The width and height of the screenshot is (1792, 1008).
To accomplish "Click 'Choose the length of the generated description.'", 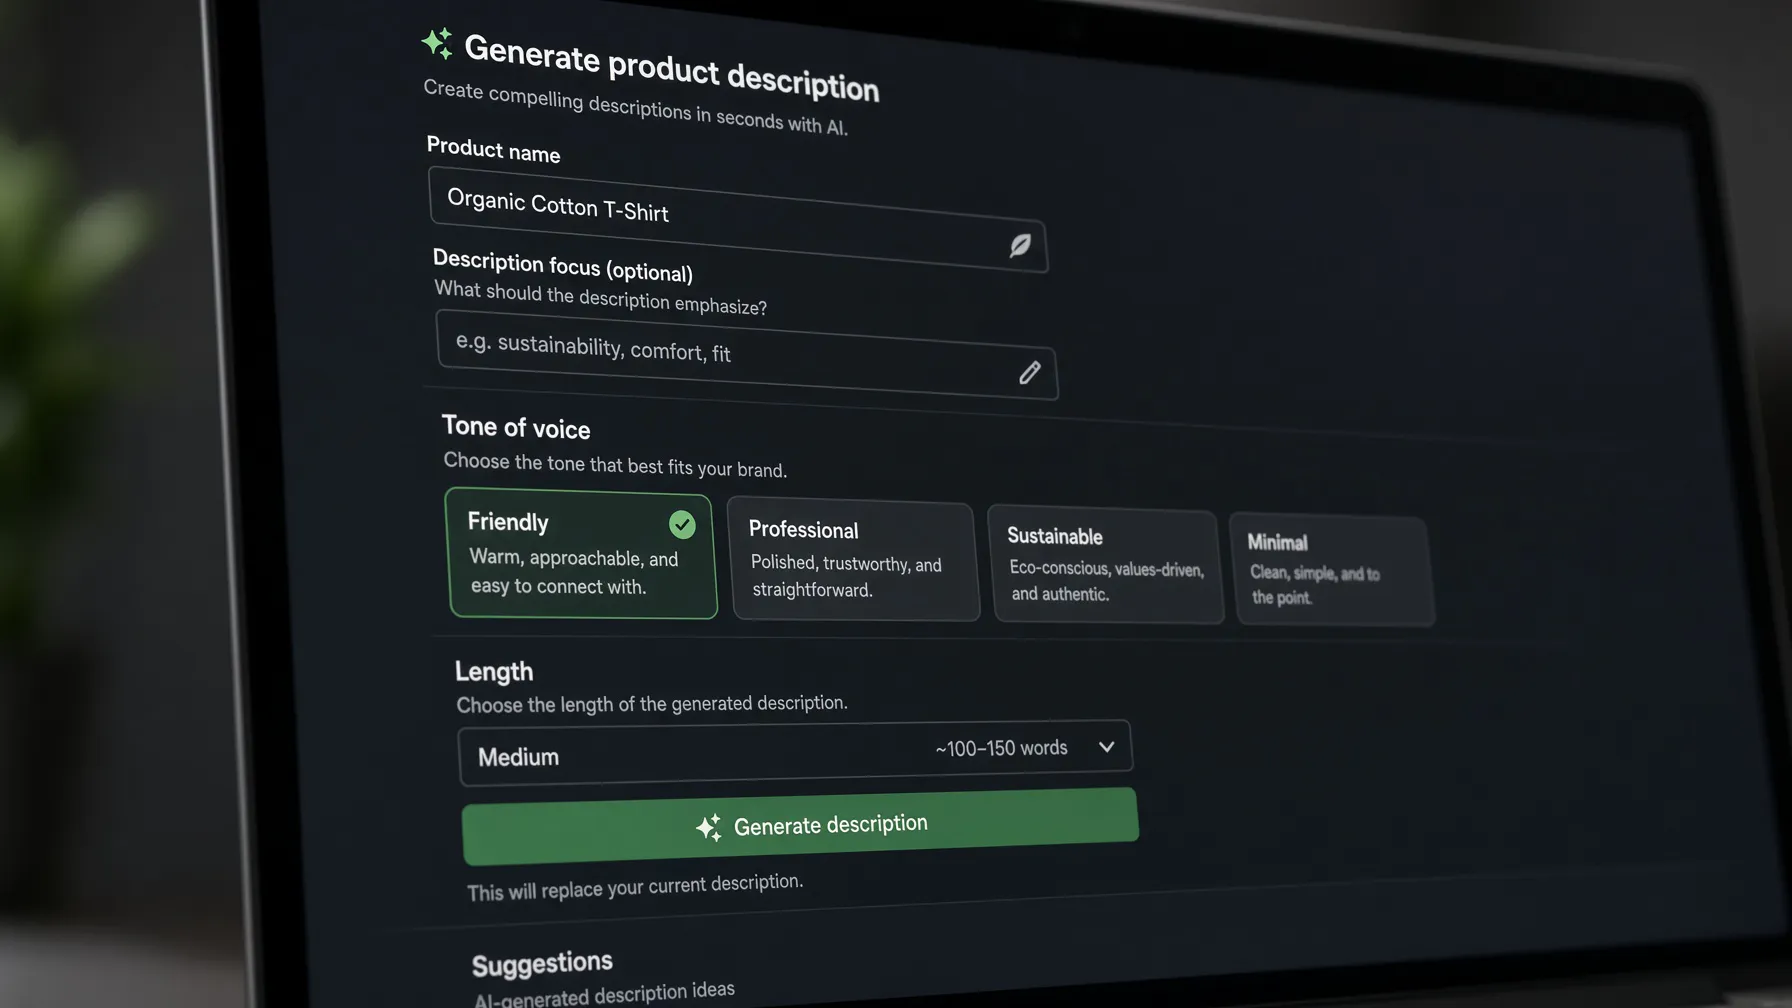I will pos(652,704).
